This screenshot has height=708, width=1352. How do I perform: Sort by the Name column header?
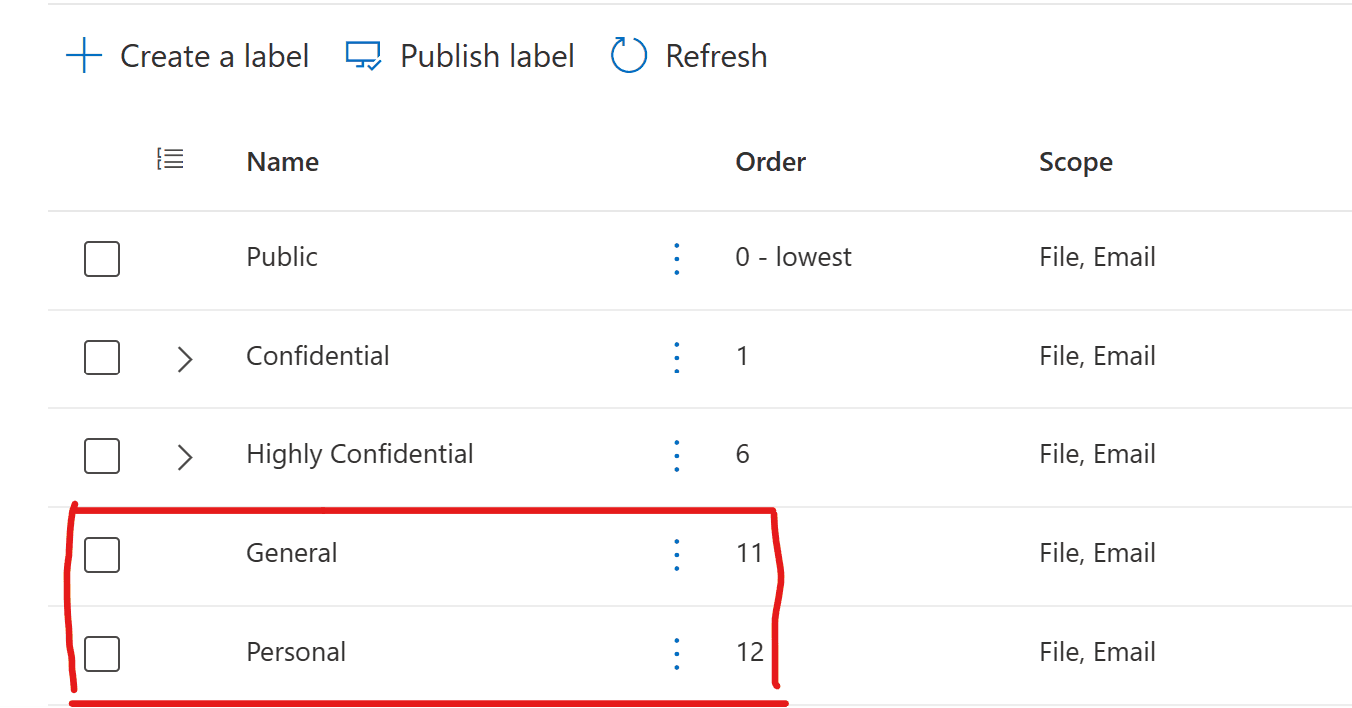[283, 162]
